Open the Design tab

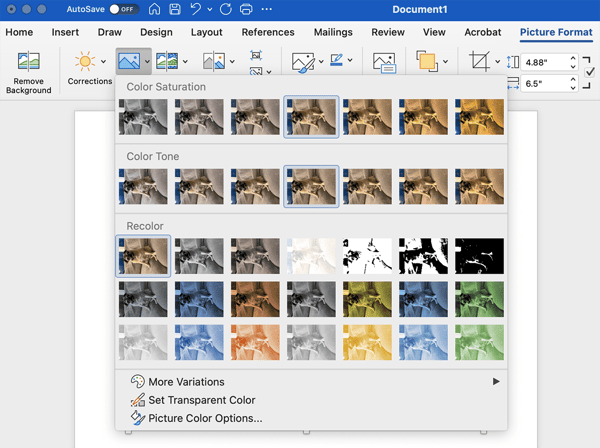coord(156,32)
